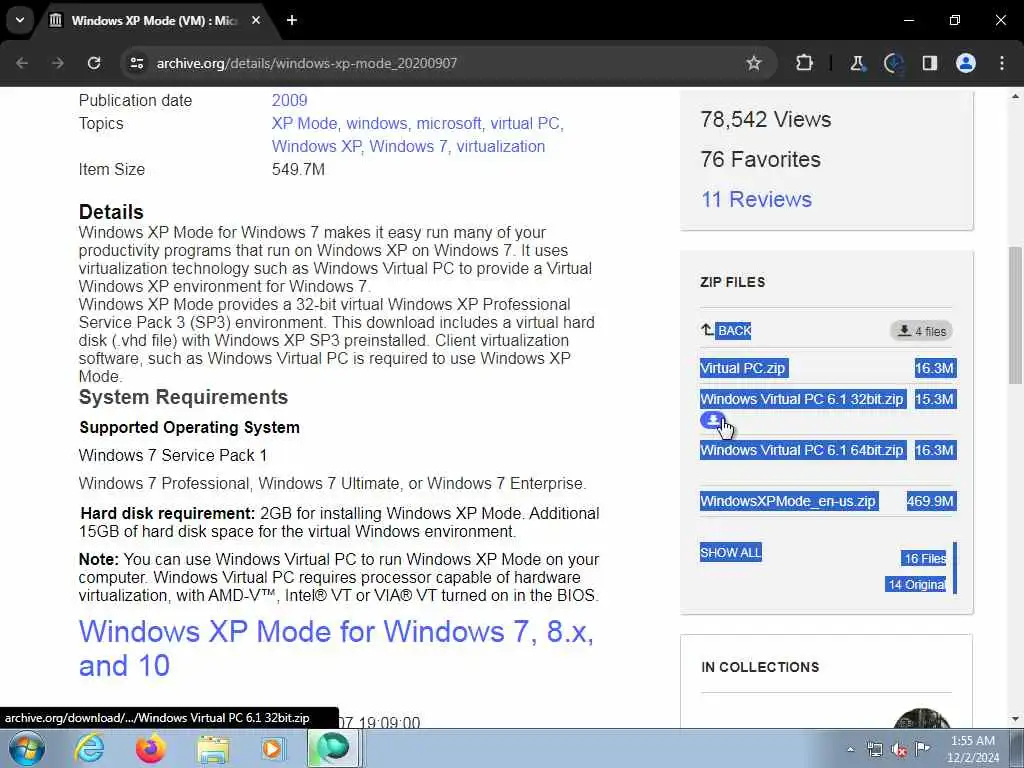Open the tab search dropdown arrow
This screenshot has width=1024, height=768.
(20, 20)
